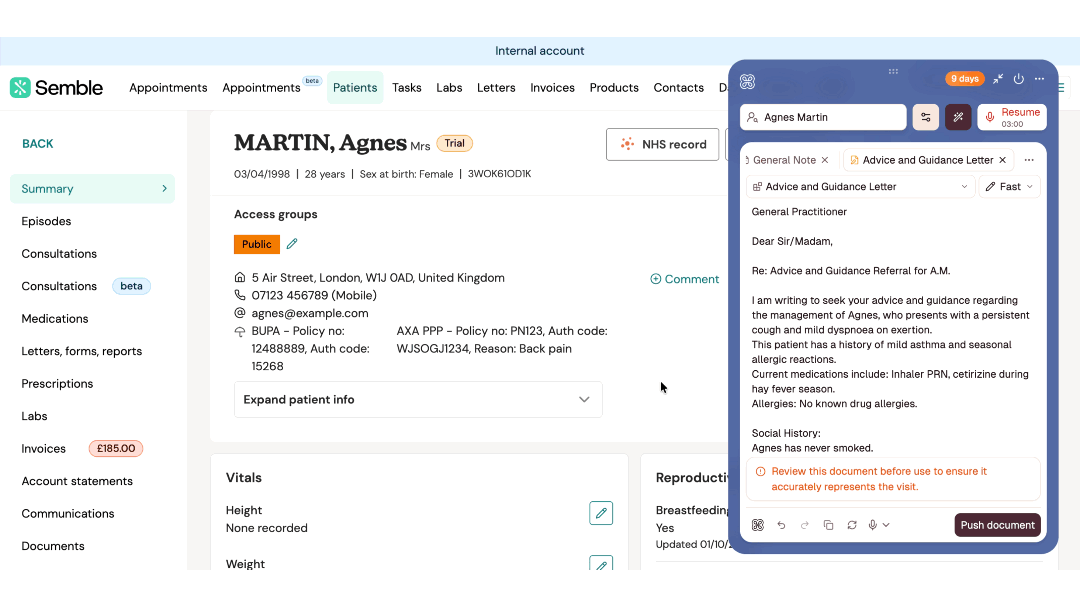Open the Fast mode dropdown
Screen dimensions: 1080x608
pos(1009,187)
